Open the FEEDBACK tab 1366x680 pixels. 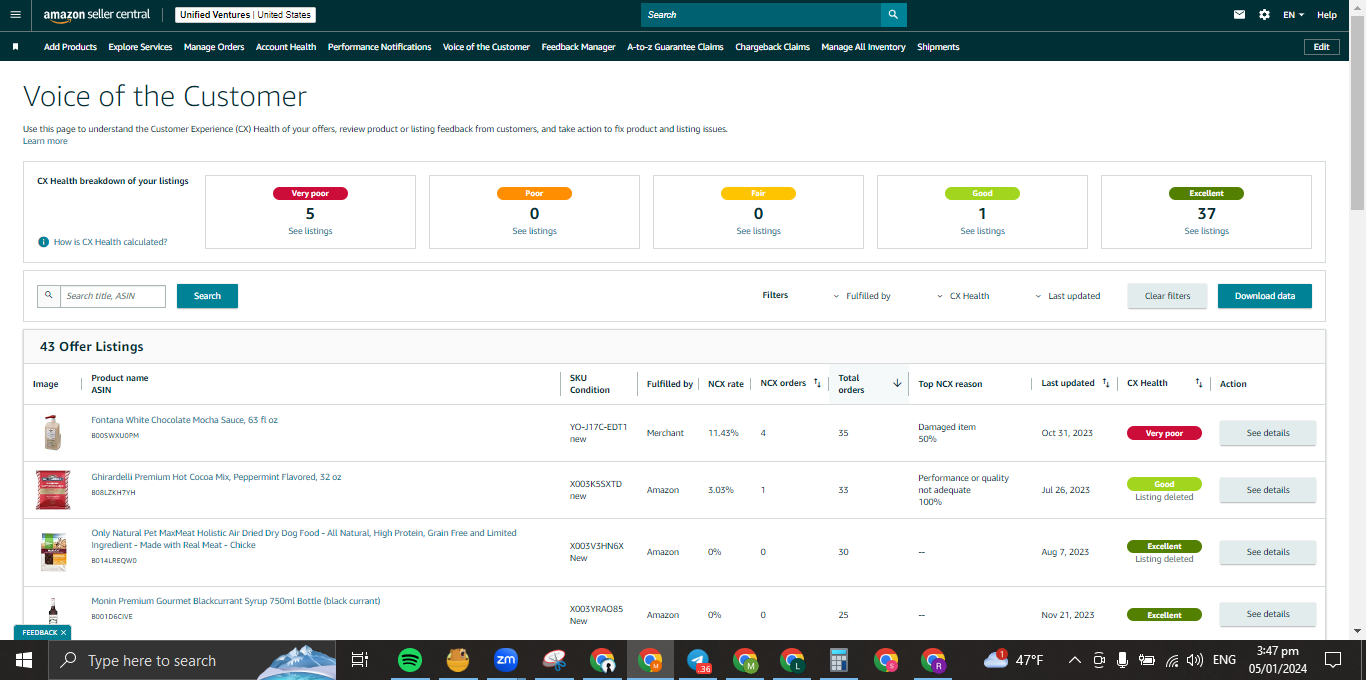click(39, 633)
